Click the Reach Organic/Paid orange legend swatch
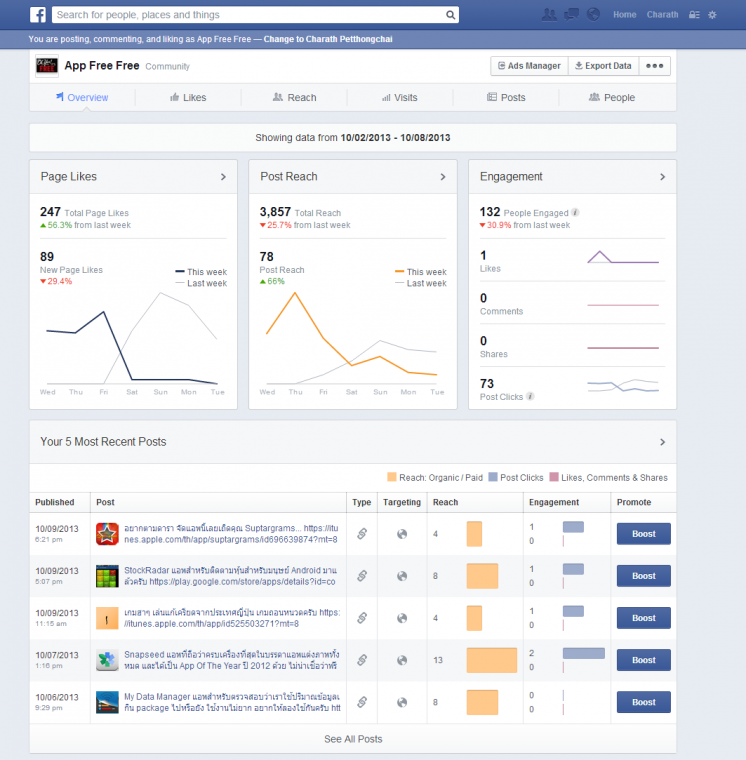This screenshot has height=760, width=746. pos(392,477)
